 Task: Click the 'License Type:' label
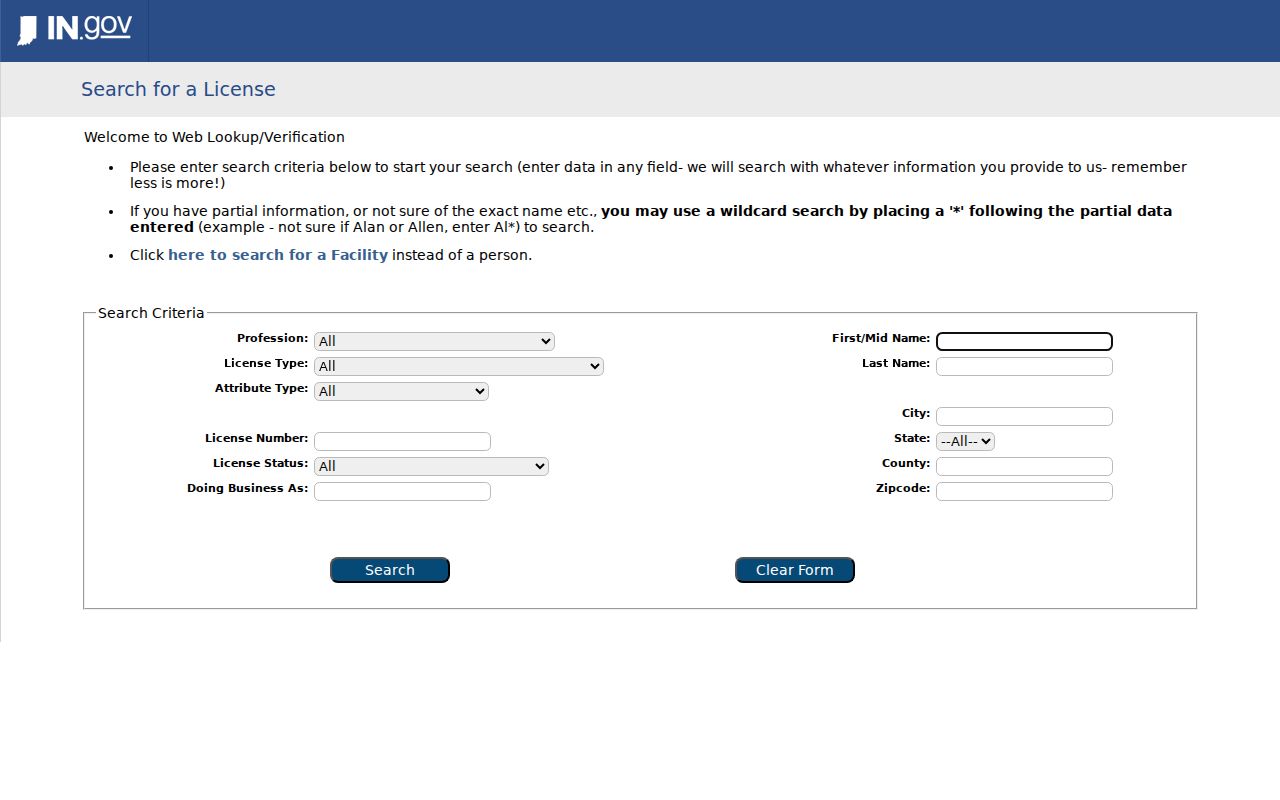point(266,363)
